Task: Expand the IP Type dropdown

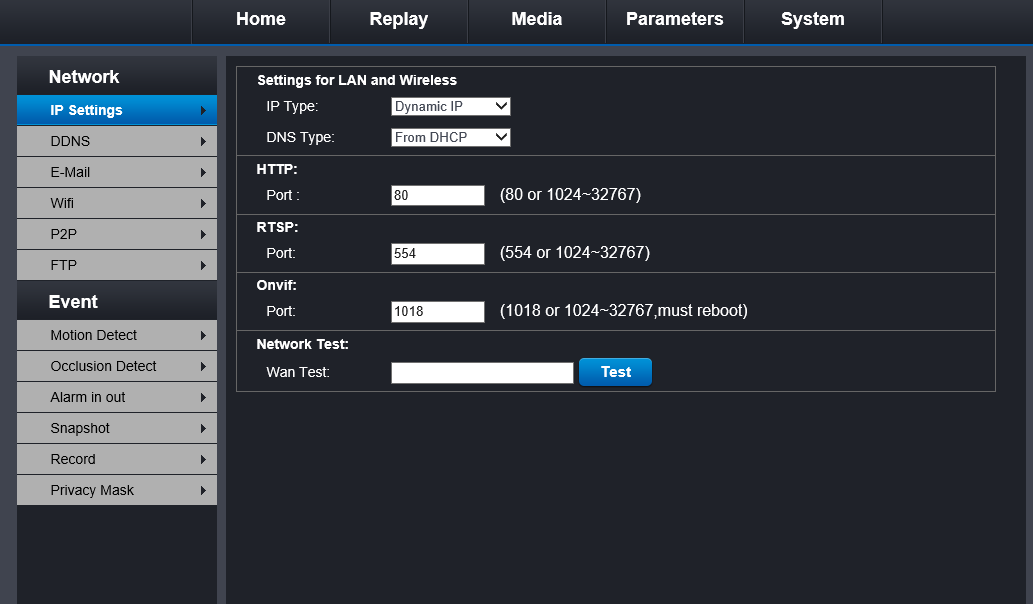Action: click(451, 106)
